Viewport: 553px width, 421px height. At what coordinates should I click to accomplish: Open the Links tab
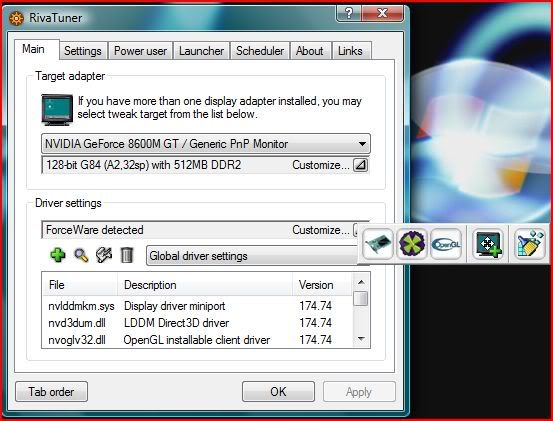pos(350,51)
